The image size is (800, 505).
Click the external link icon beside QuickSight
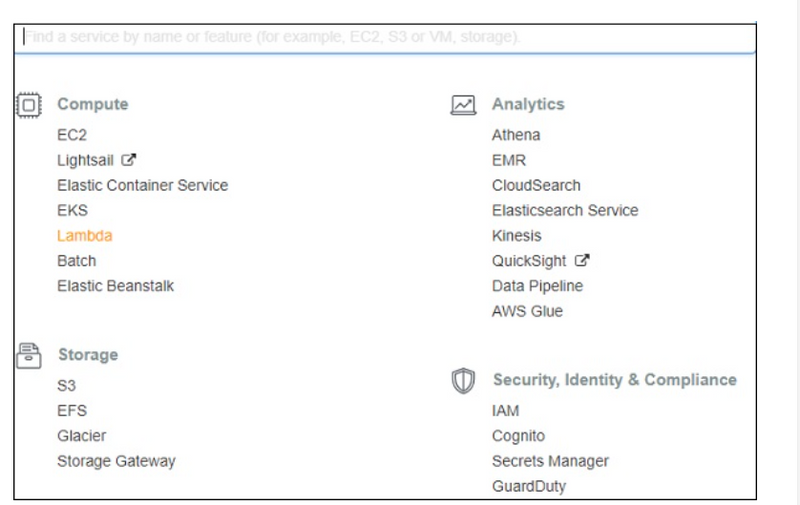tap(583, 261)
